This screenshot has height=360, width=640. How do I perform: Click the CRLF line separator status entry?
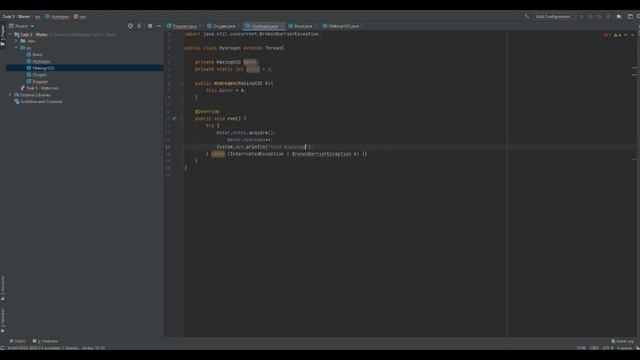594,348
